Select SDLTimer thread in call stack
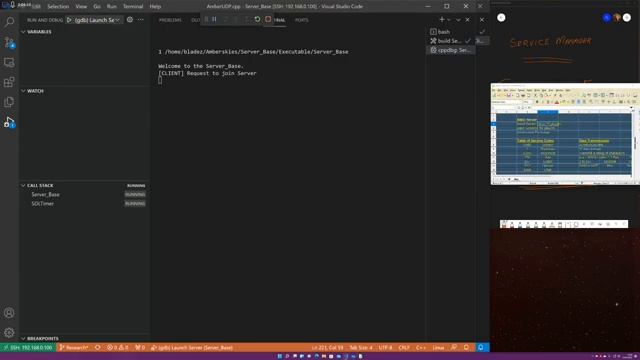 [x=85, y=203]
